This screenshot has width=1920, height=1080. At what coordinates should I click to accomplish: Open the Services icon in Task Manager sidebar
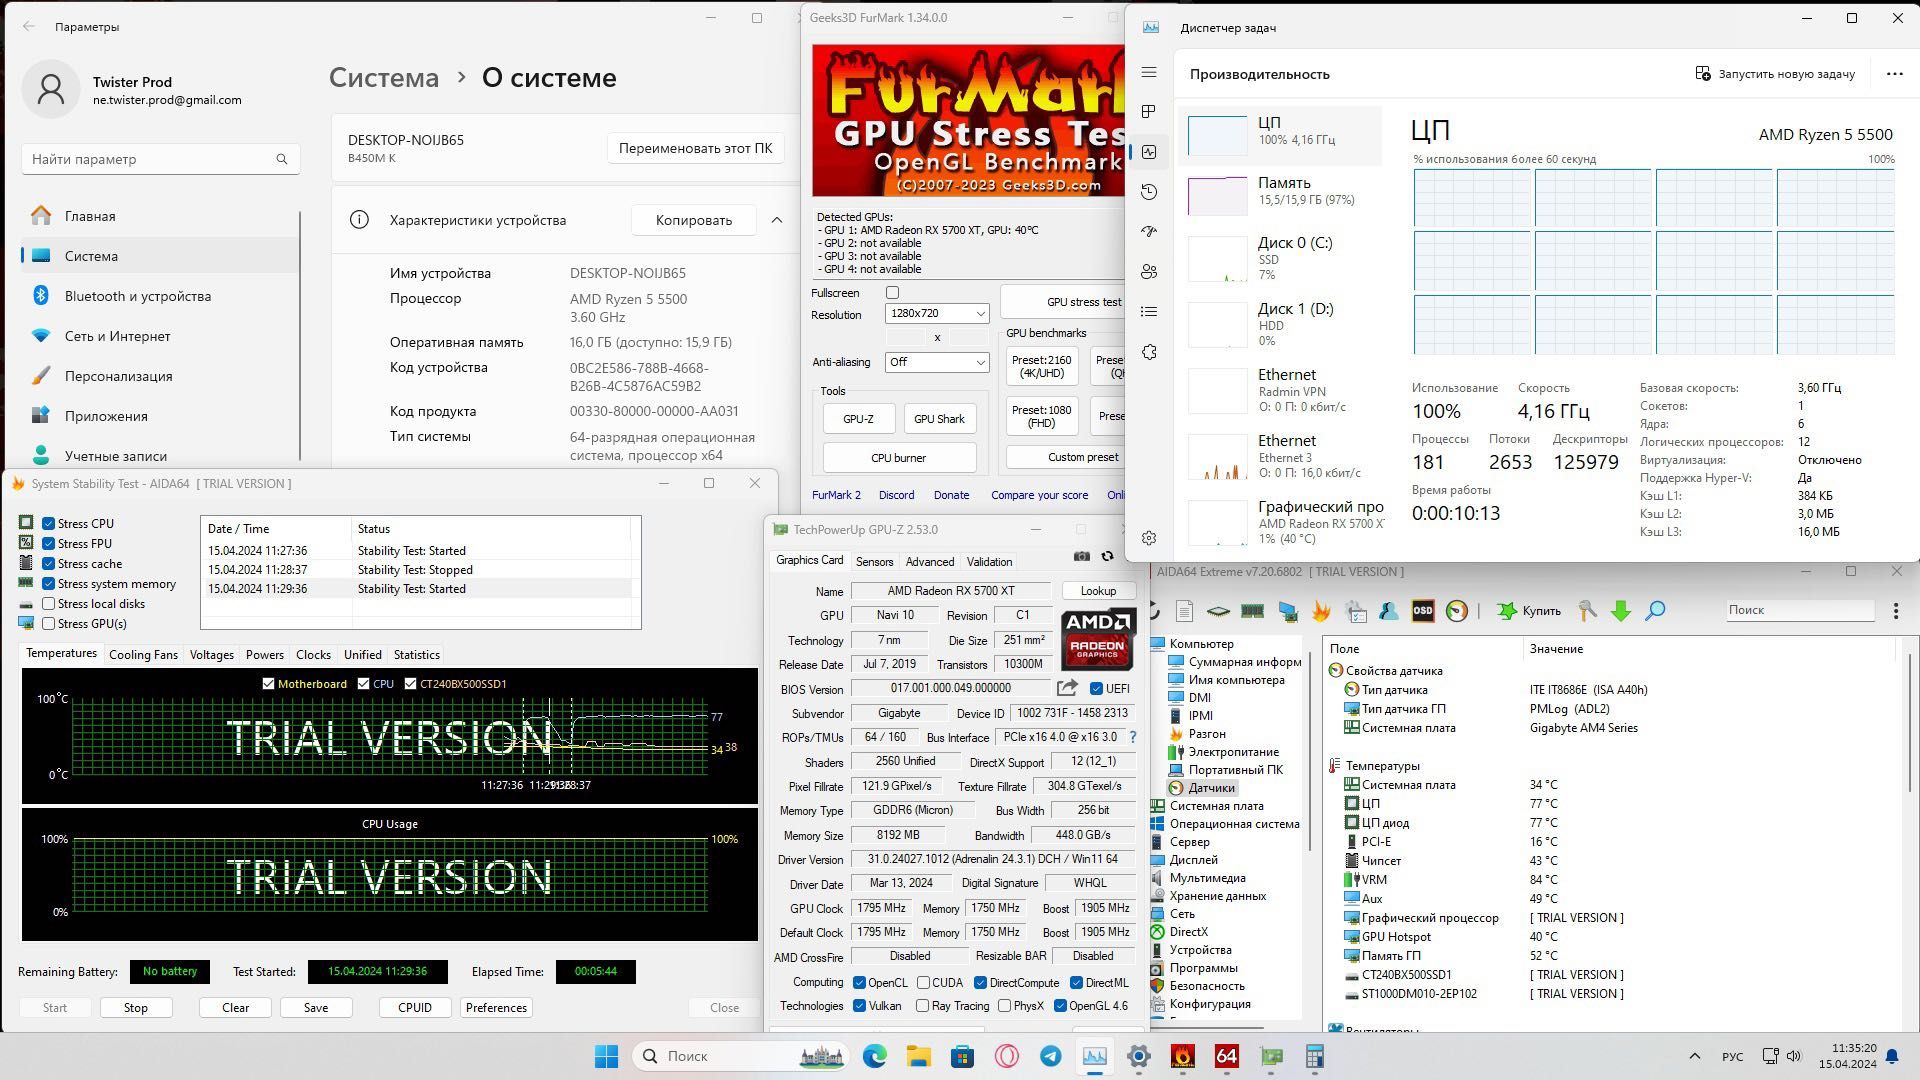coord(1149,352)
